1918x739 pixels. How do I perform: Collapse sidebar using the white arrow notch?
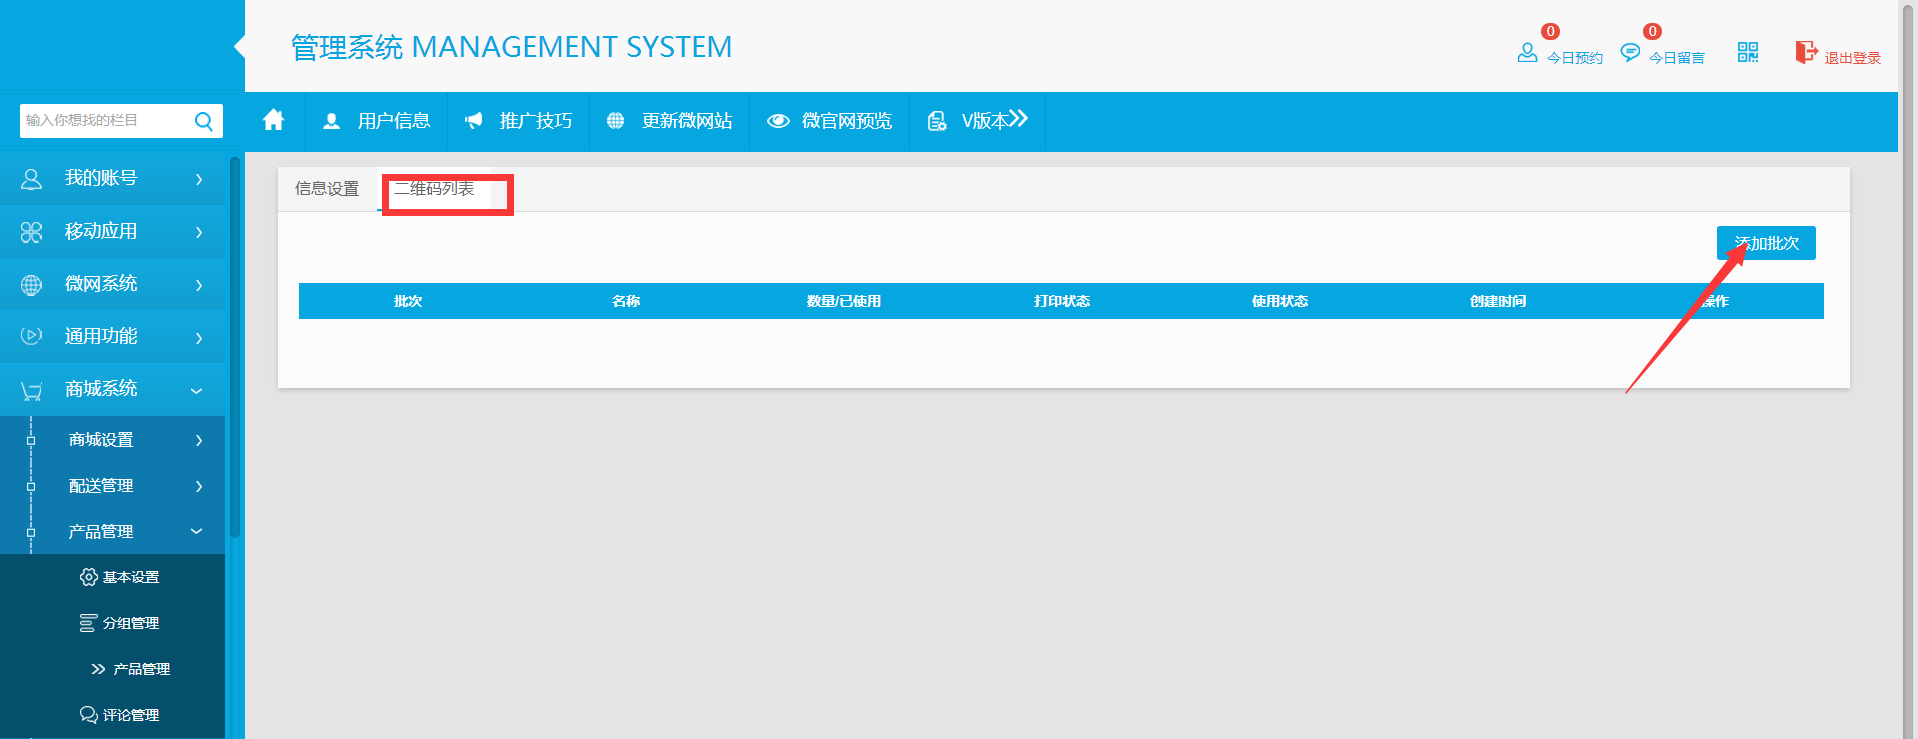click(239, 46)
